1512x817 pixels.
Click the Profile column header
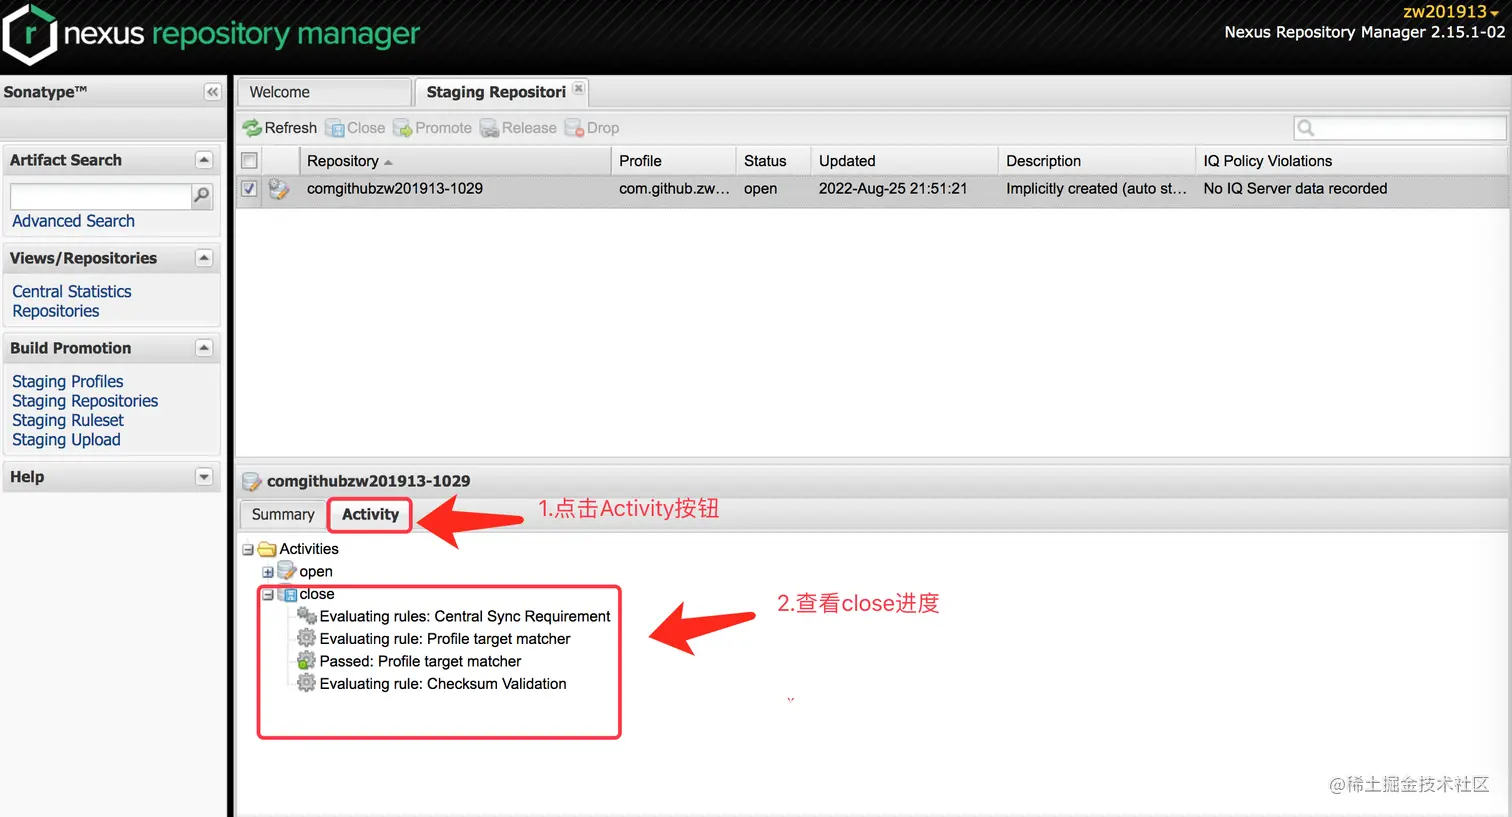pos(673,161)
